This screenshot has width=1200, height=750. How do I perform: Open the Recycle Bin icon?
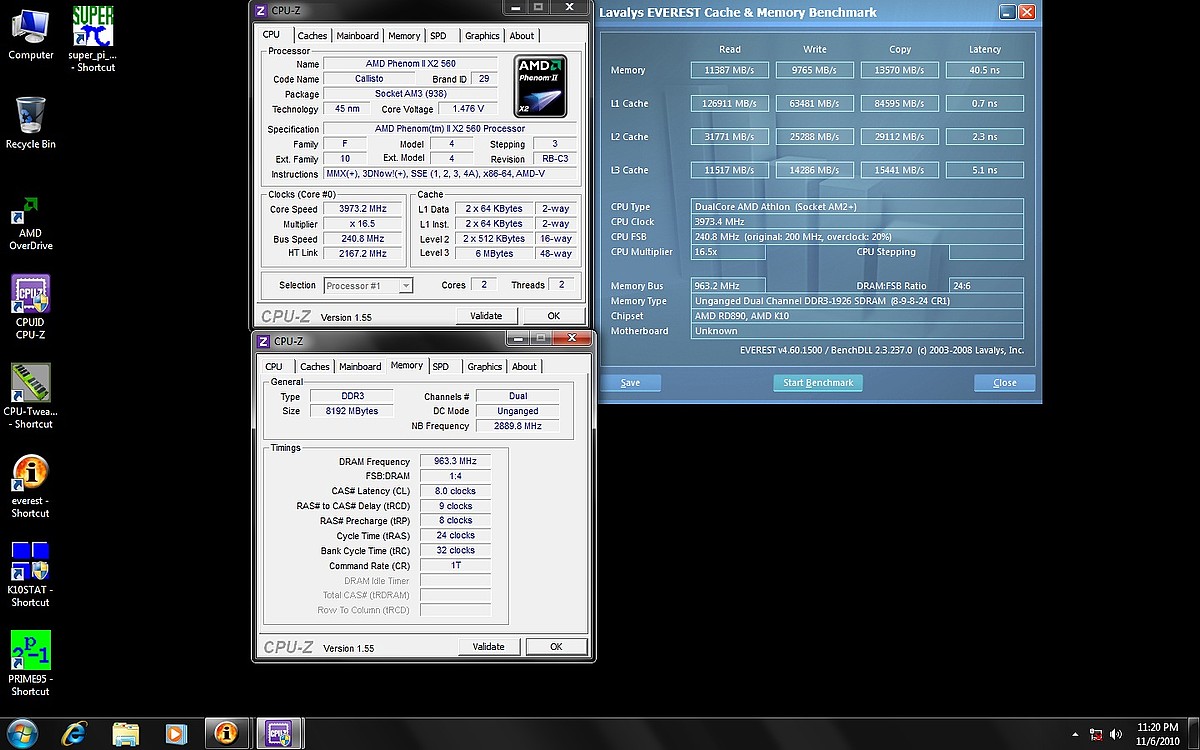30,122
